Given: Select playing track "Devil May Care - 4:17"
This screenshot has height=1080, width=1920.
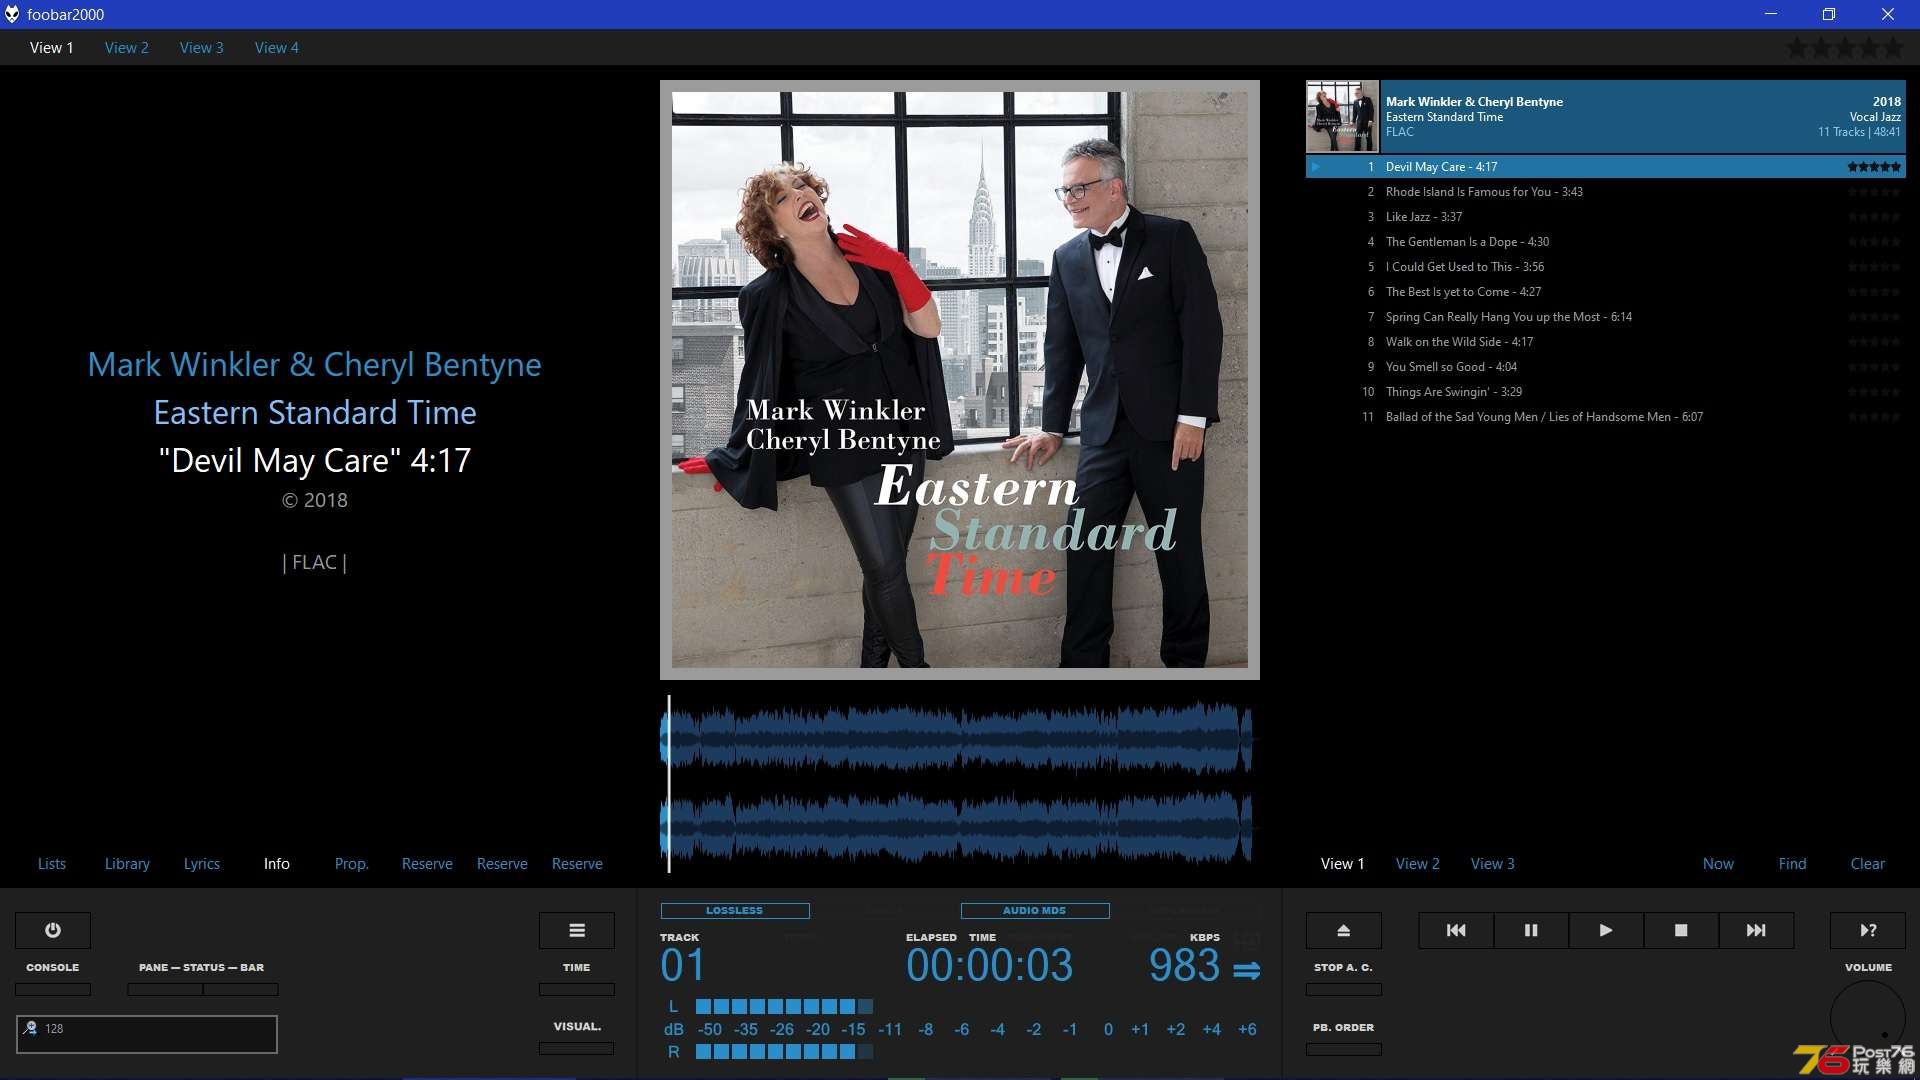Looking at the screenshot, I should click(x=1606, y=167).
